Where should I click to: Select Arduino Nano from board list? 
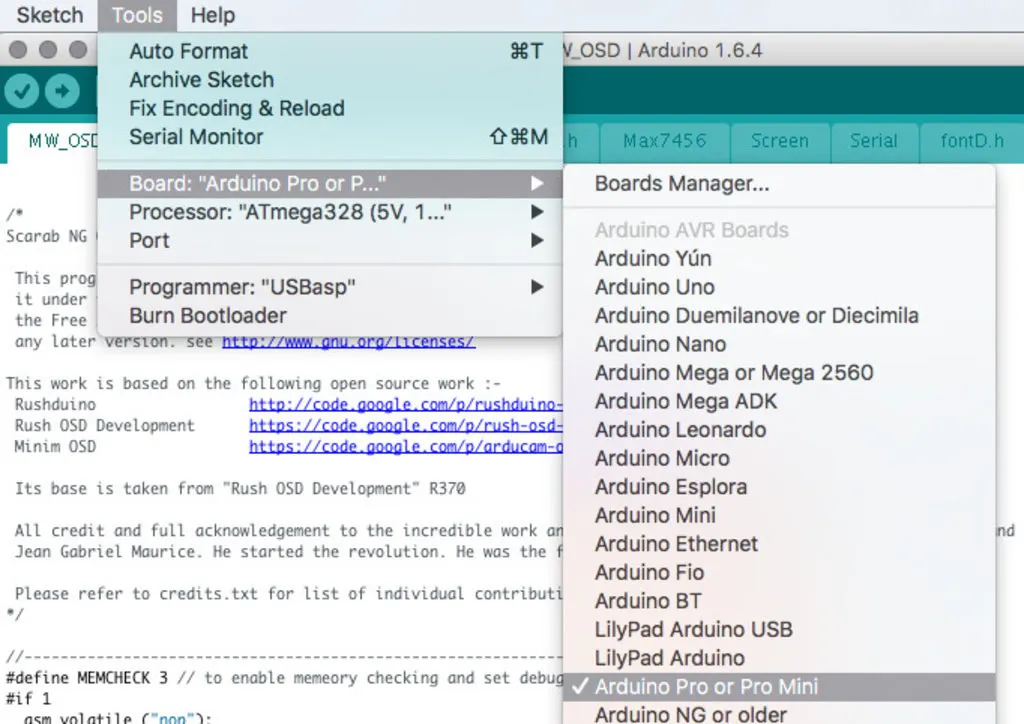pos(660,344)
